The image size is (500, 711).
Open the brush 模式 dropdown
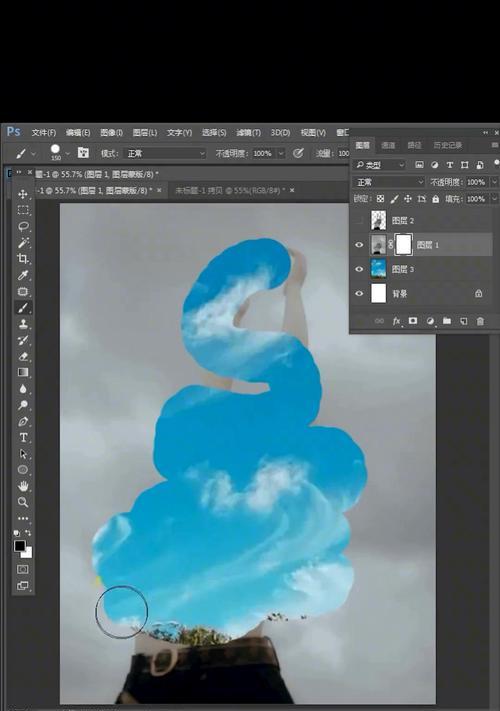[165, 154]
